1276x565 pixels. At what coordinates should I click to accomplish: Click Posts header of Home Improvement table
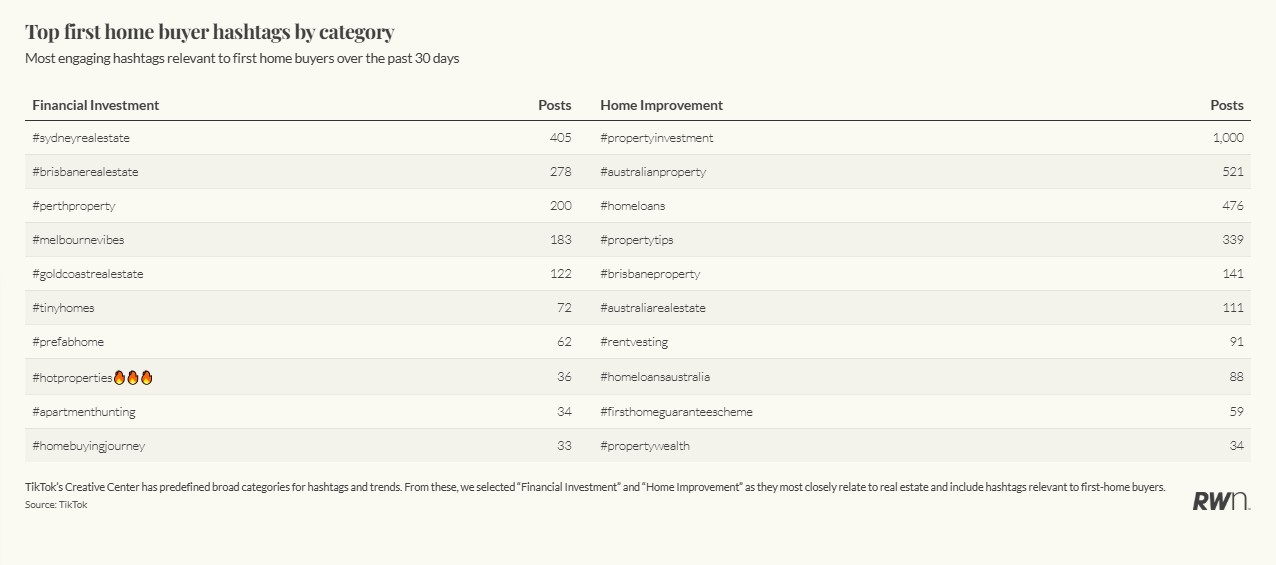[1227, 105]
